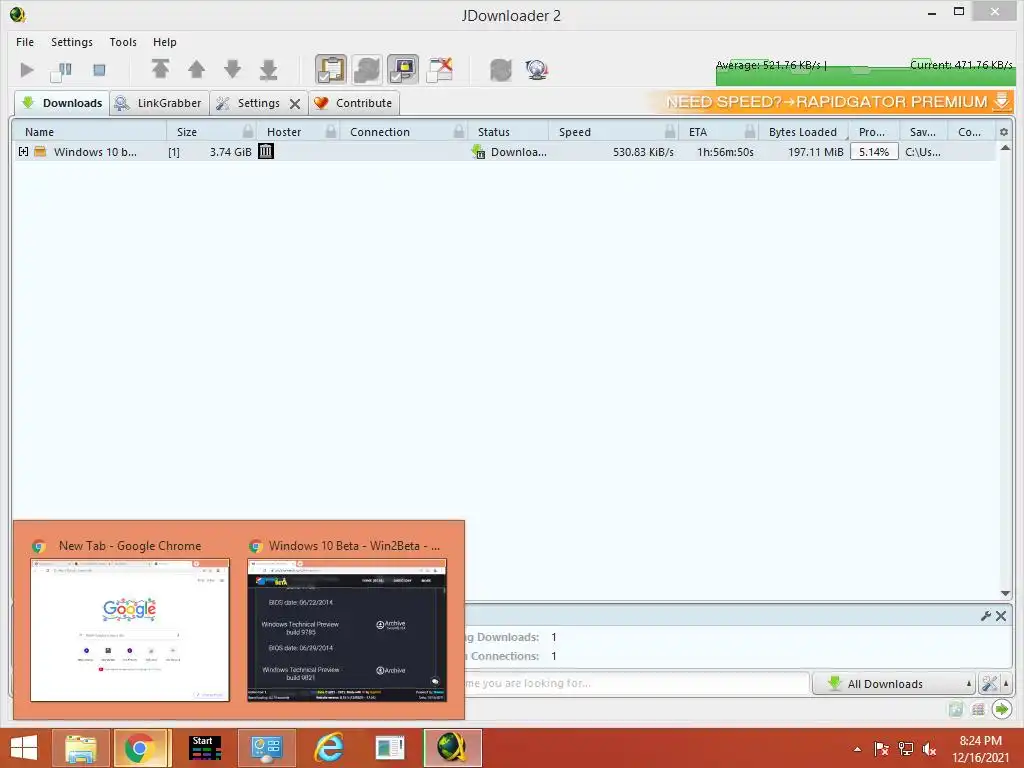Click the update check globe icon
1024x768 pixels.
[537, 69]
